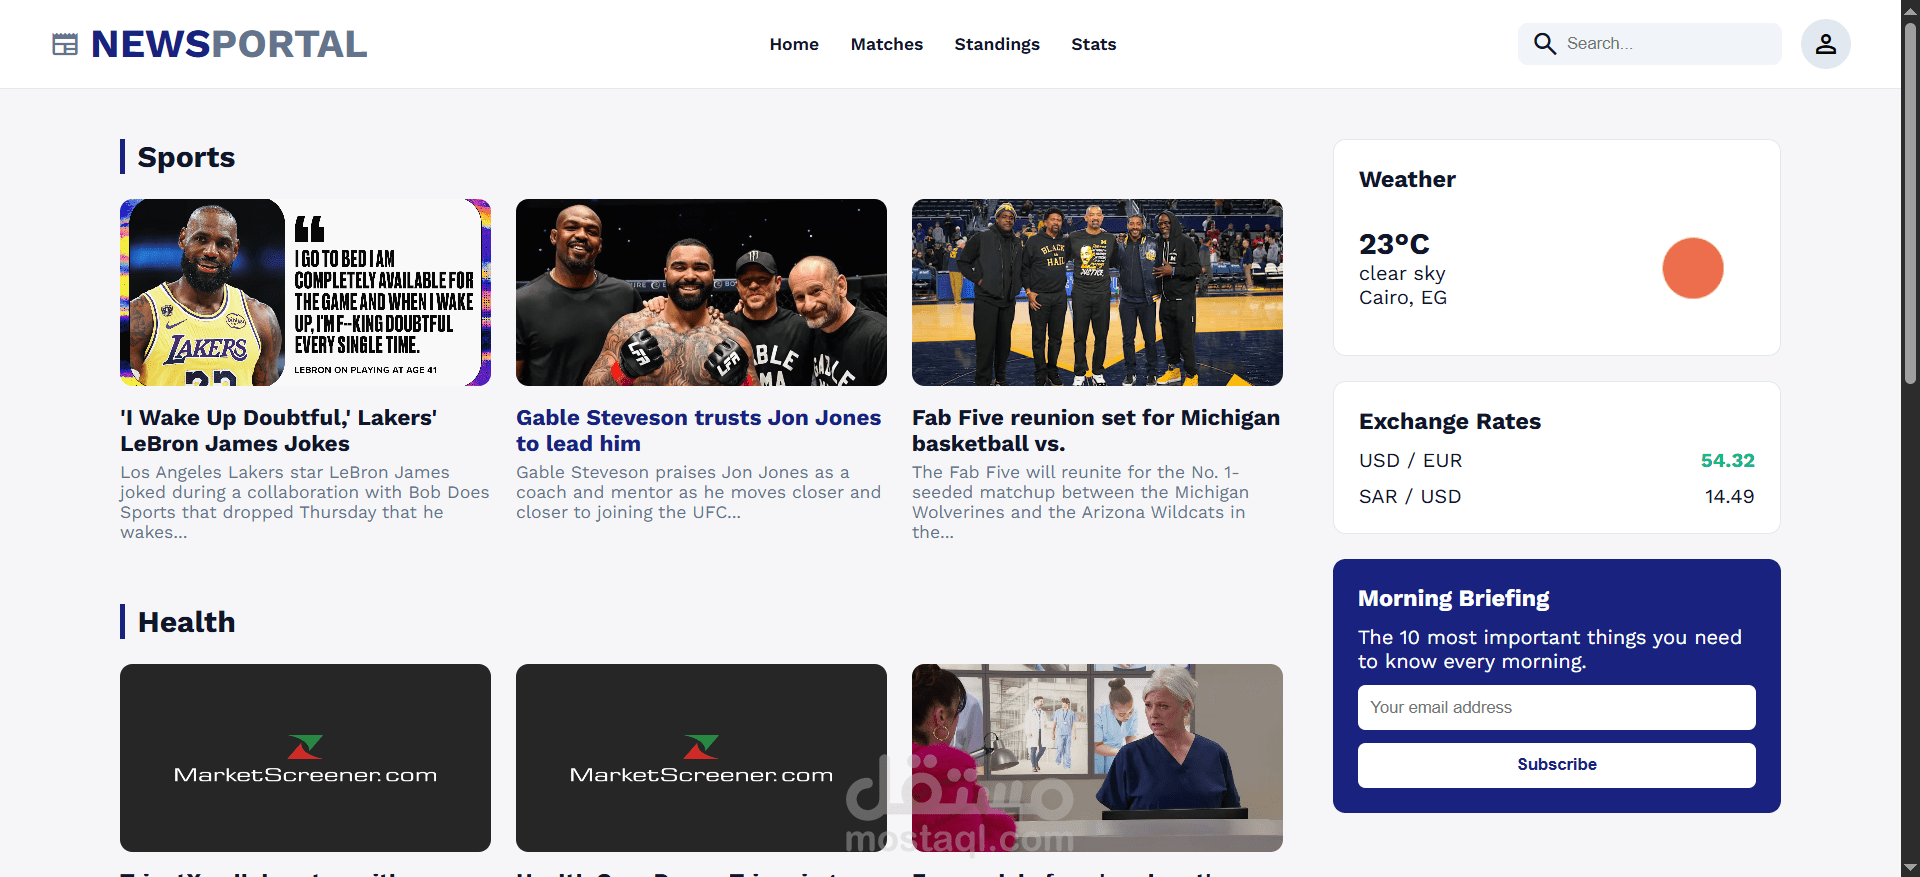This screenshot has width=1920, height=877.
Task: Open the Fab Five reunion court photo
Action: coord(1097,292)
